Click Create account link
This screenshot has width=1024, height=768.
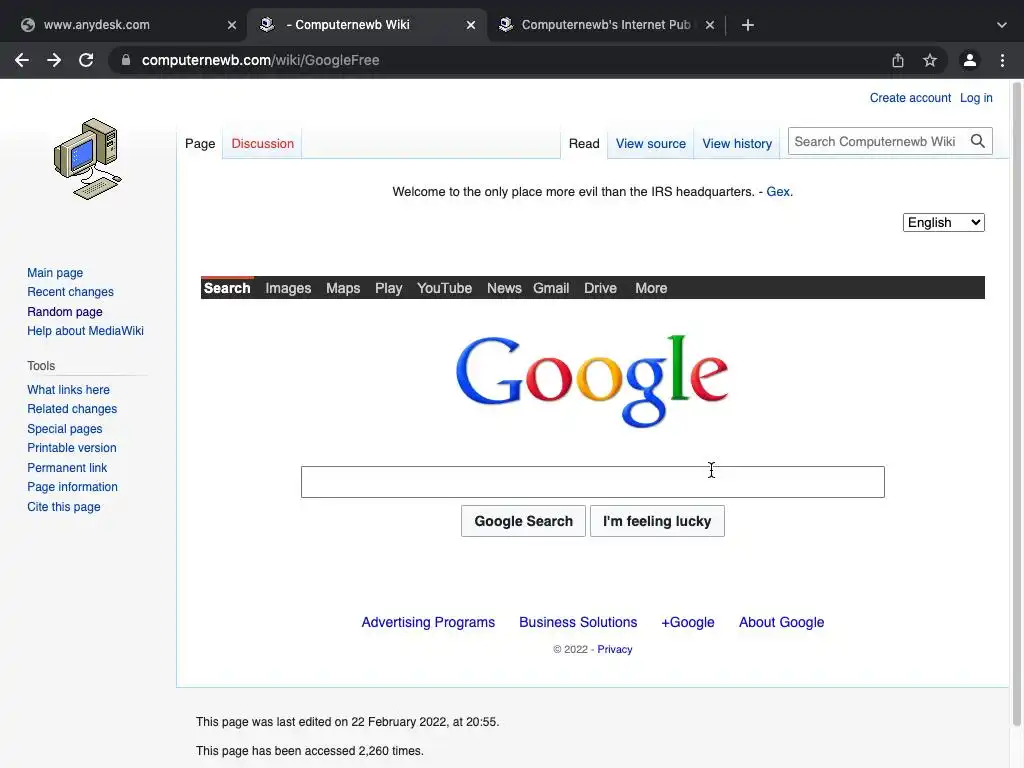[x=910, y=98]
